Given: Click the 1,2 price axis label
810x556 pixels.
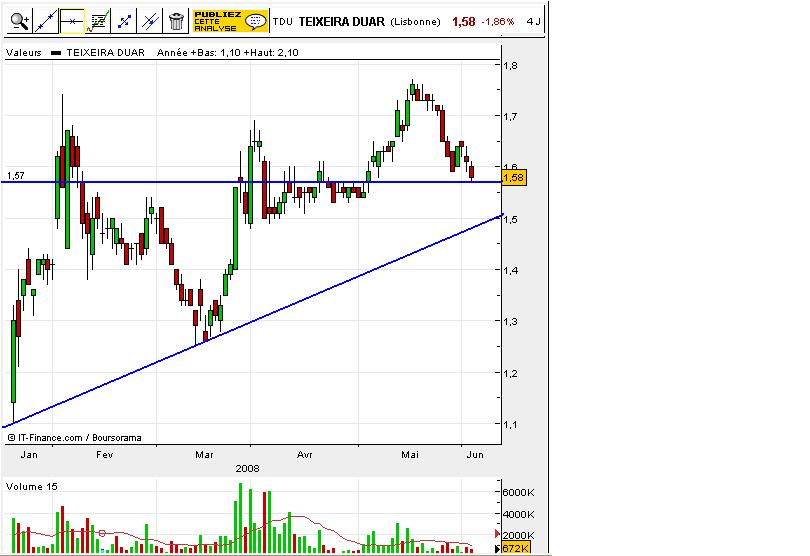Looking at the screenshot, I should click(x=510, y=373).
